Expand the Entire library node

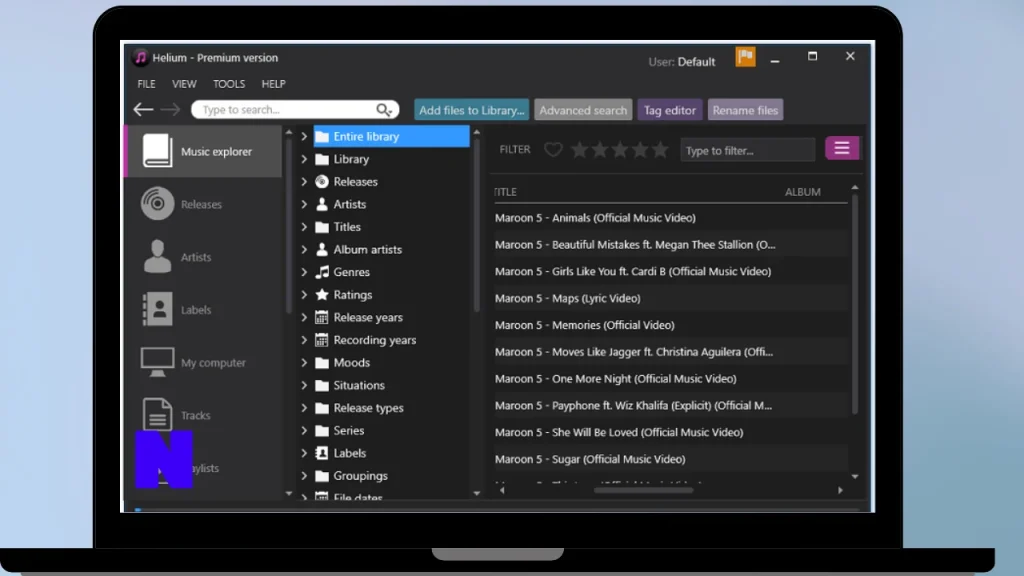(x=304, y=136)
